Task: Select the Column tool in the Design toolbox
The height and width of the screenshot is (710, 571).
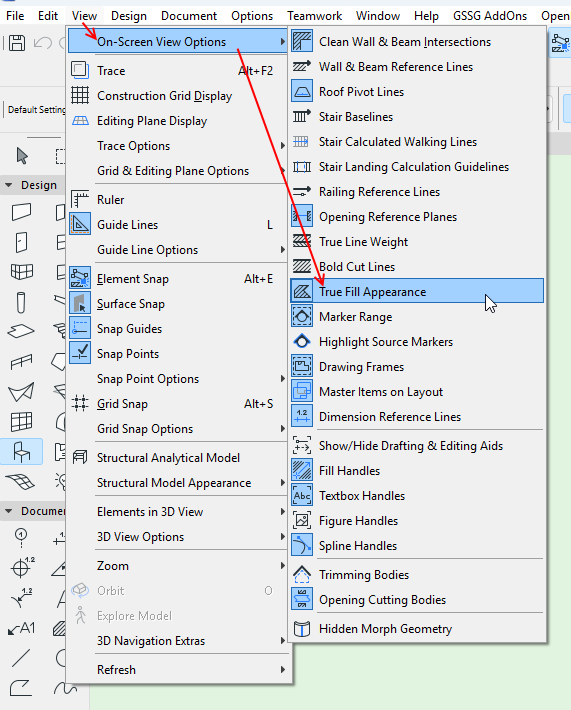Action: [x=21, y=302]
